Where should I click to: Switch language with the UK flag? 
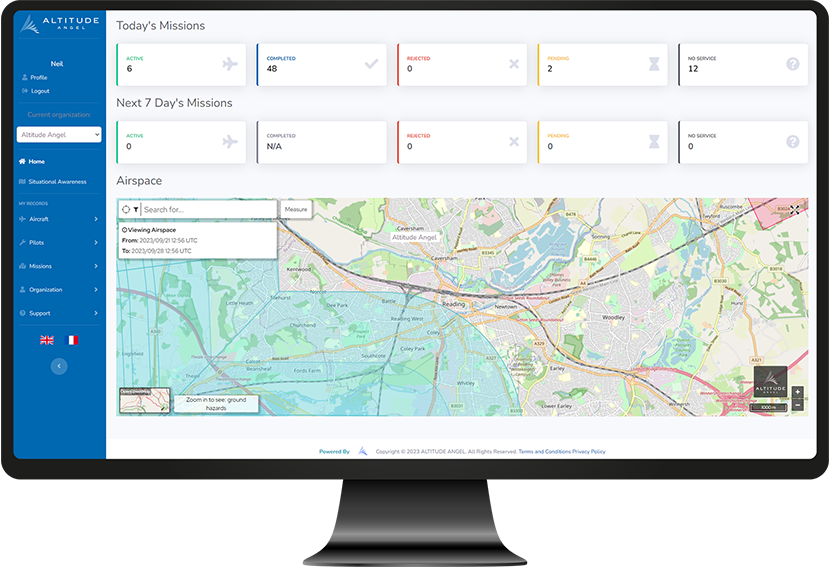[x=47, y=340]
